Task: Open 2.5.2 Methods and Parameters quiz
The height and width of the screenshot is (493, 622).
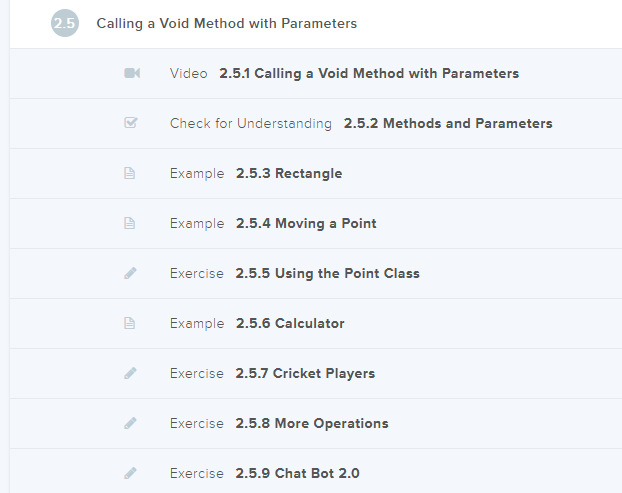Action: (447, 123)
